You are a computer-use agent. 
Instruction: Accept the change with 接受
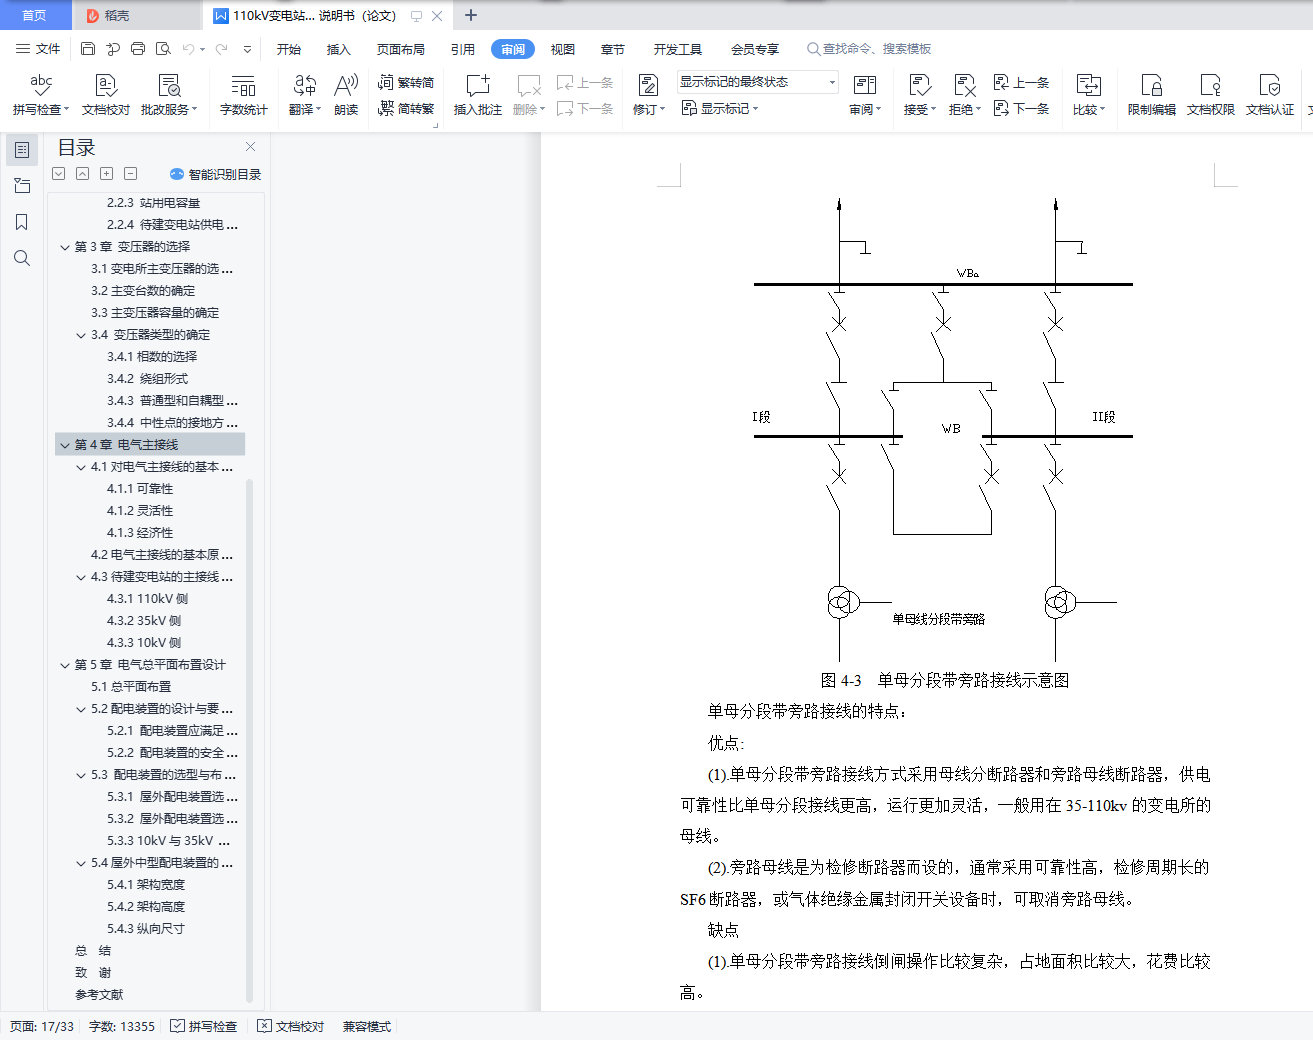click(920, 95)
